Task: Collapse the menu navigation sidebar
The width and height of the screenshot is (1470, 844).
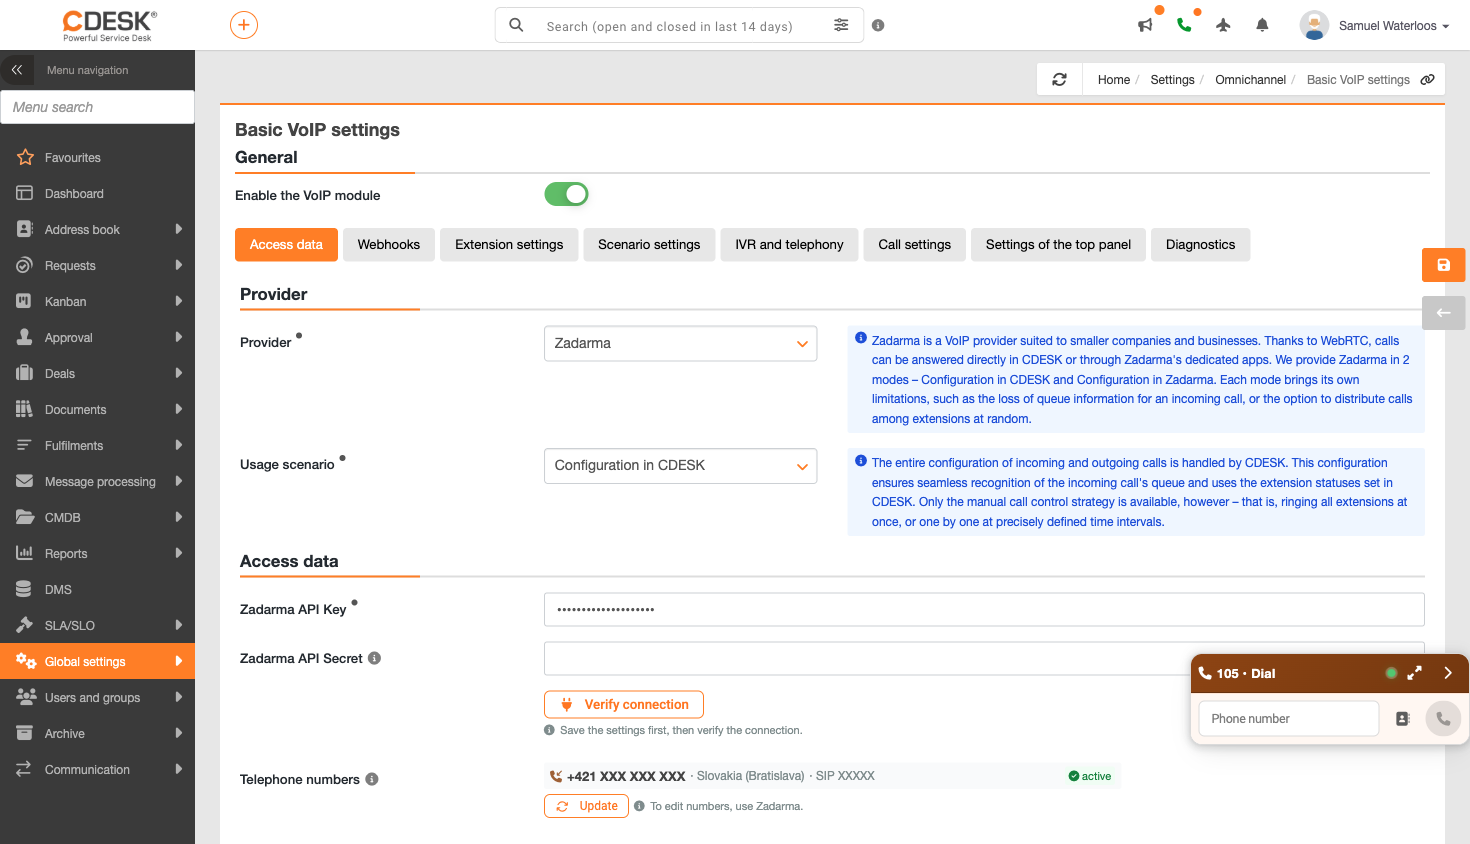Action: (x=17, y=70)
